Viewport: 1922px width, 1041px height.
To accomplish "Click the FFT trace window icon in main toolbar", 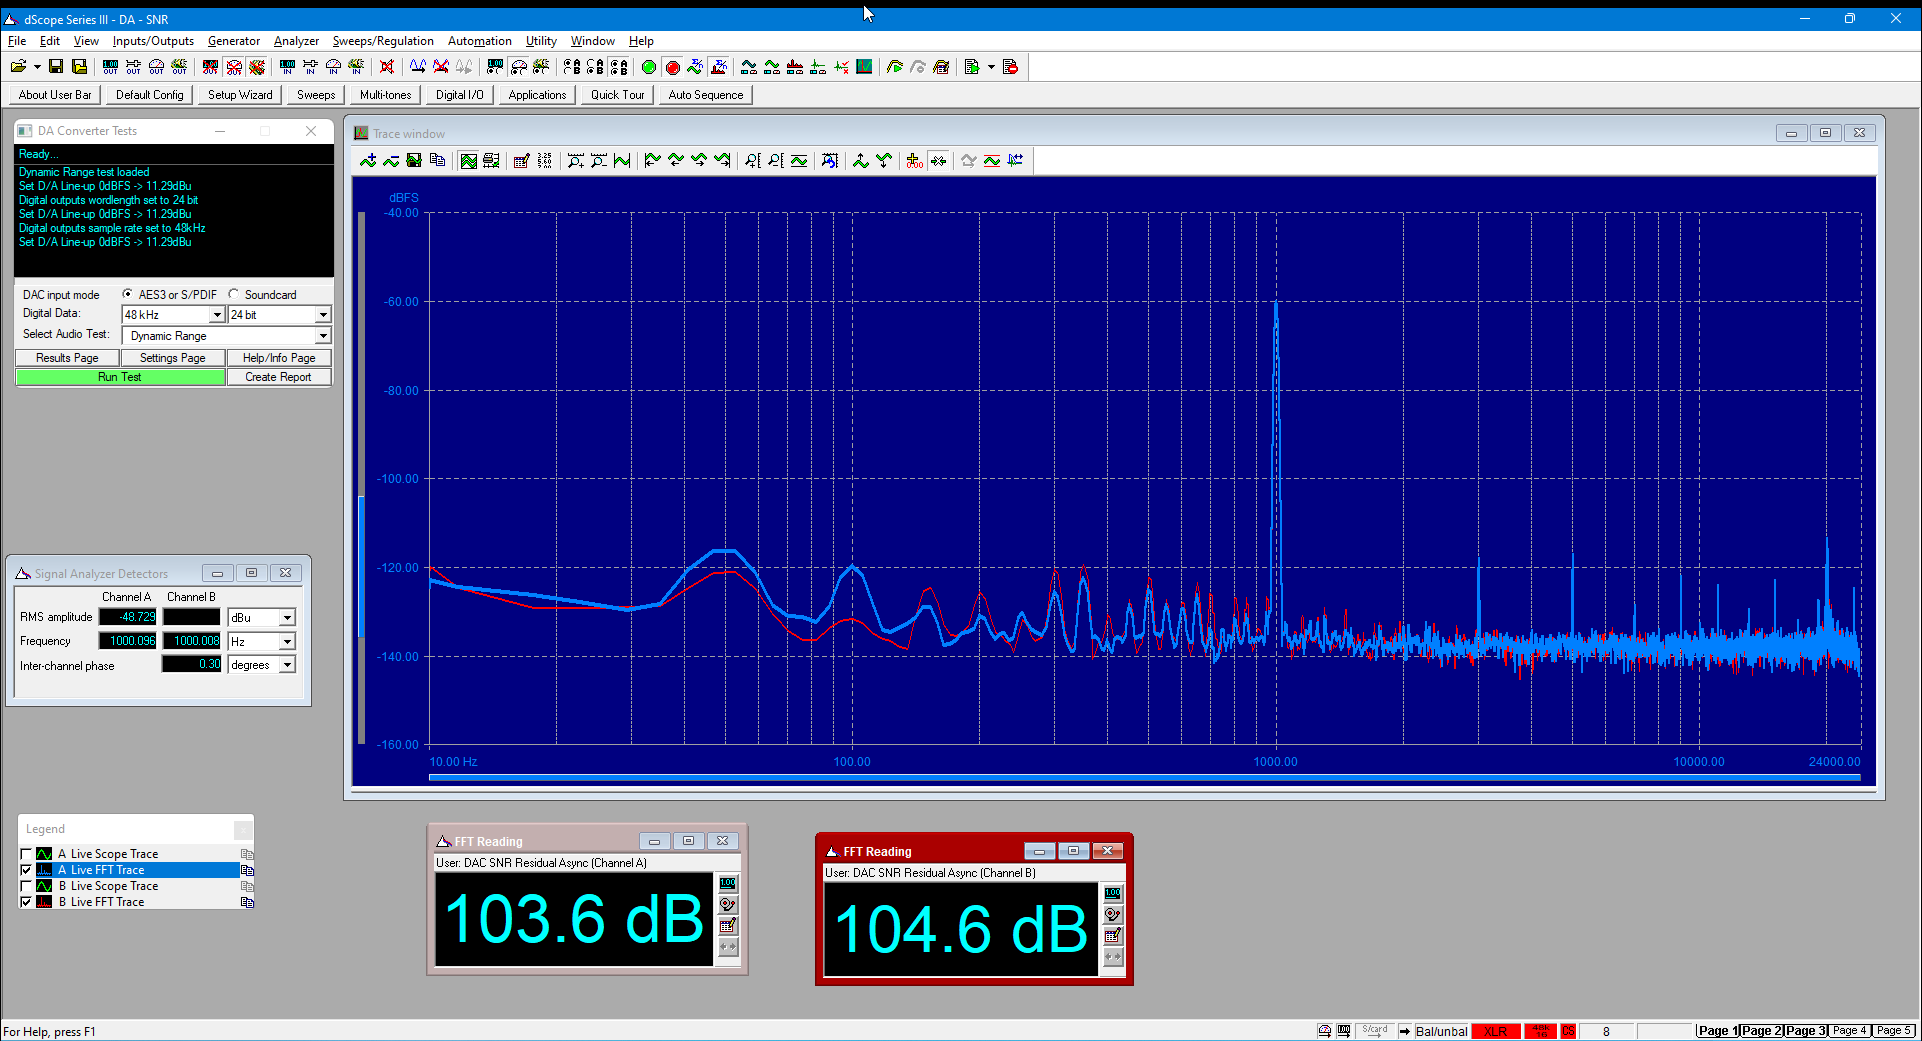I will [864, 67].
